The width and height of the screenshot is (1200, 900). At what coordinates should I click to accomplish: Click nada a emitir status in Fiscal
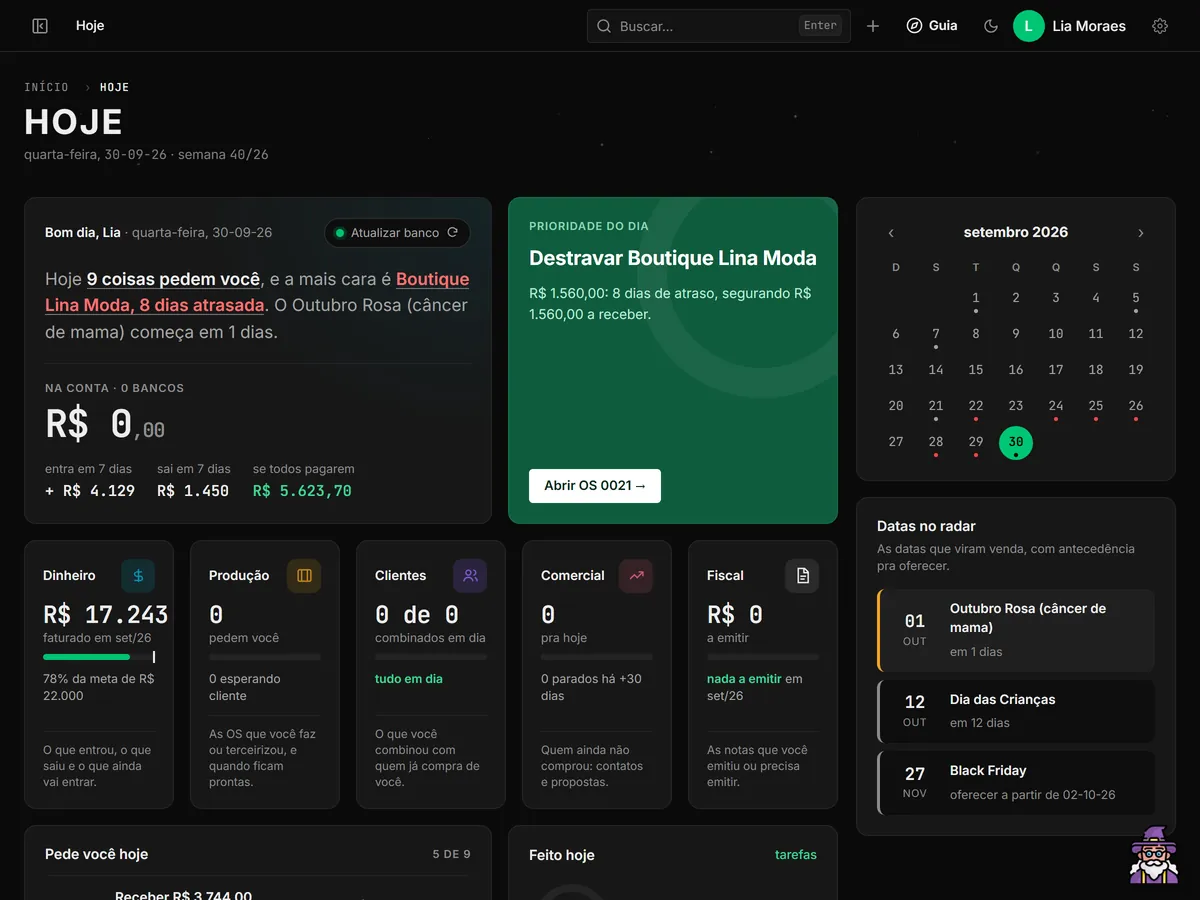click(x=744, y=679)
